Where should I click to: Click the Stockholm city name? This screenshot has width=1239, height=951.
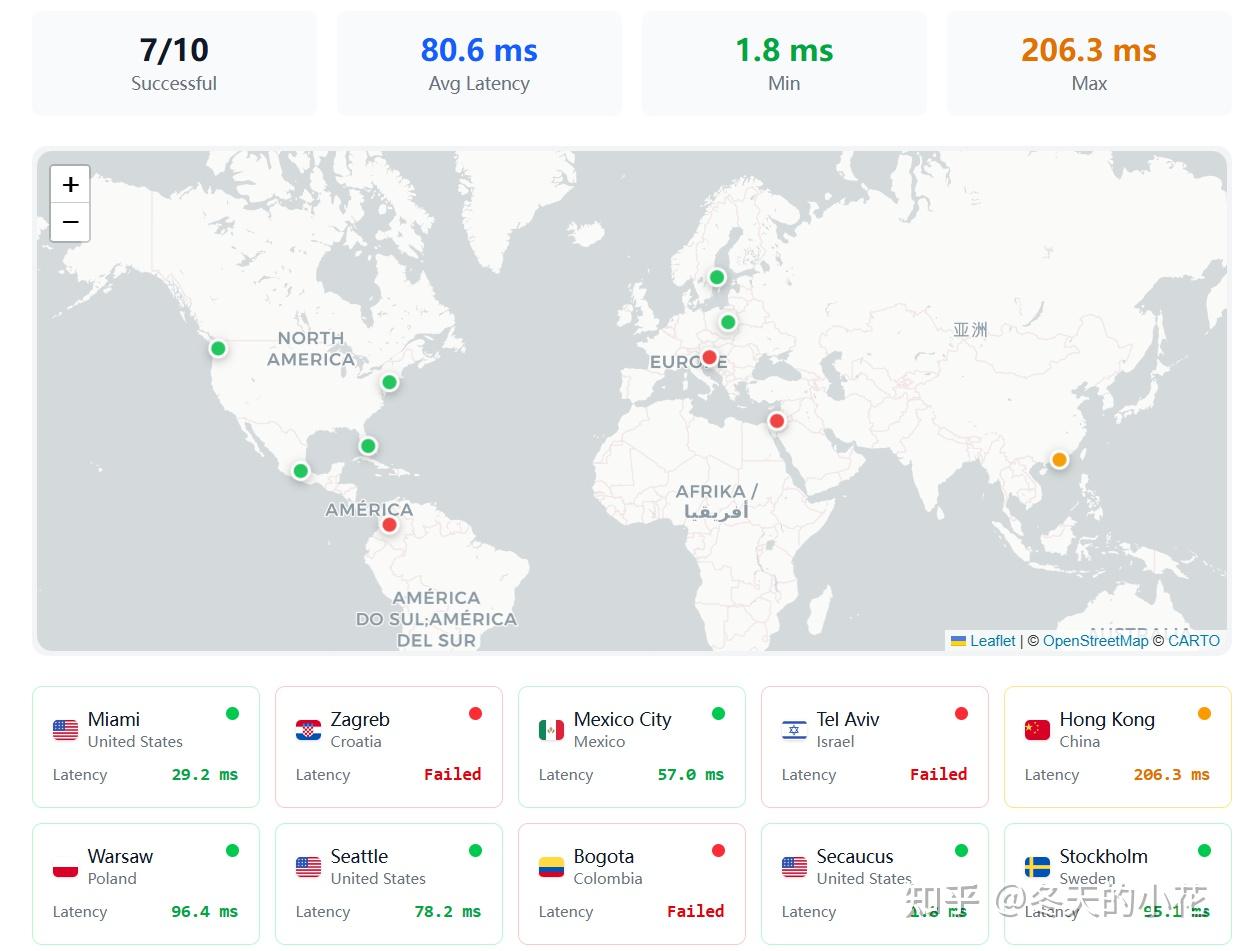coord(1103,856)
